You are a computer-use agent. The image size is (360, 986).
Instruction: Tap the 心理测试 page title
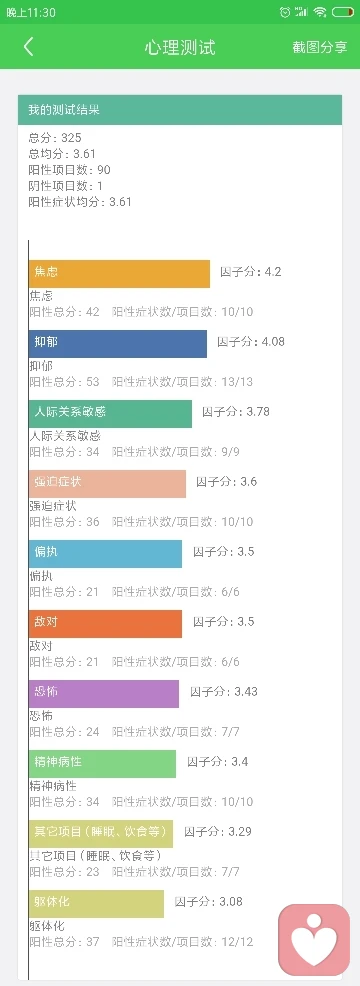[x=180, y=47]
